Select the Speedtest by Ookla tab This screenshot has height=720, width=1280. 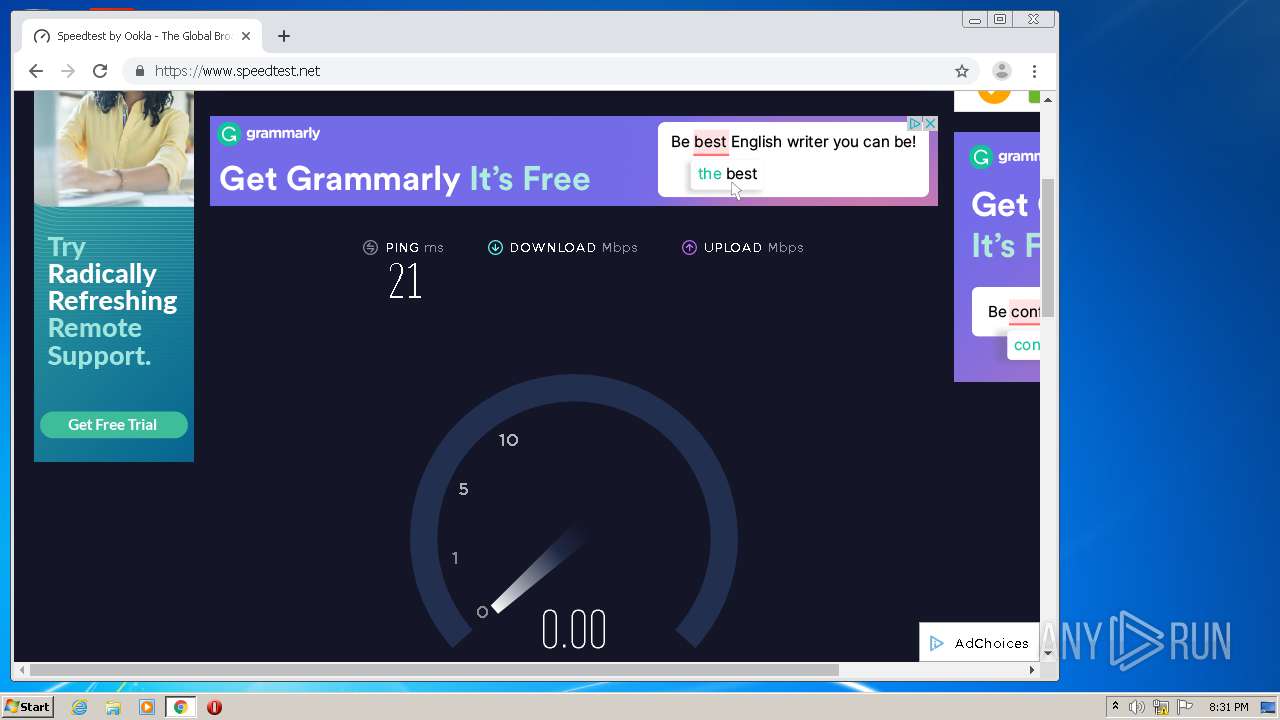(142, 36)
